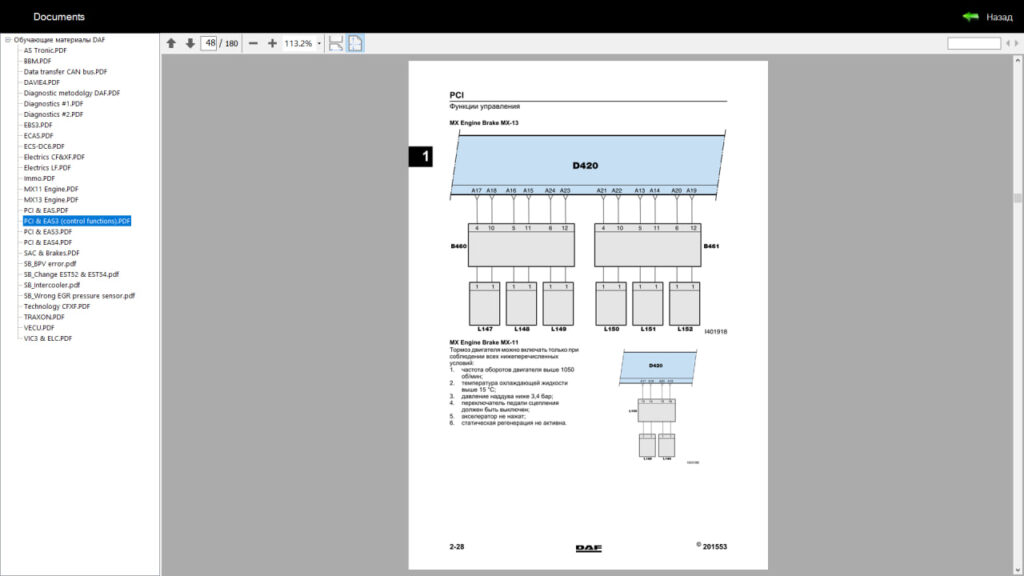The height and width of the screenshot is (576, 1024).
Task: Open Electrics CF&XF.PDF
Action: pos(54,157)
